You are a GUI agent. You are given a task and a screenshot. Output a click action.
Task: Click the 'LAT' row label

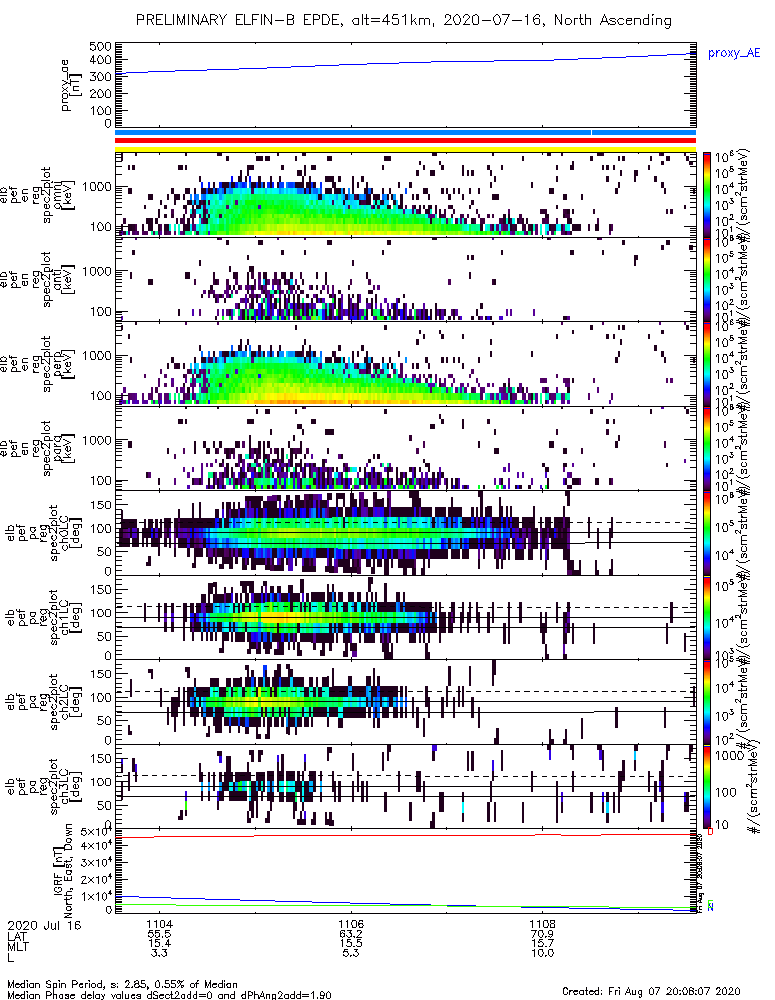pyautogui.click(x=17, y=936)
